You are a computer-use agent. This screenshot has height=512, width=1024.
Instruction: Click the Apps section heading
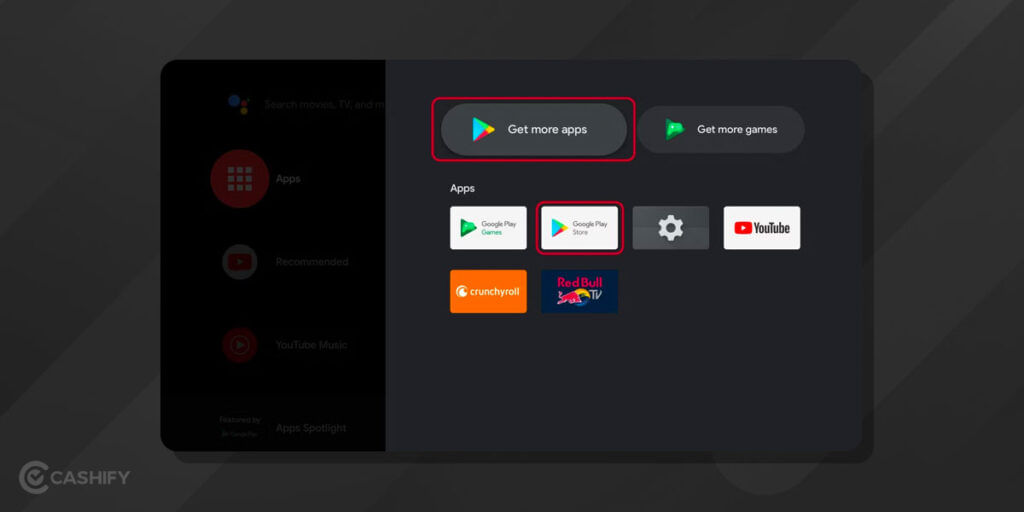[x=462, y=188]
